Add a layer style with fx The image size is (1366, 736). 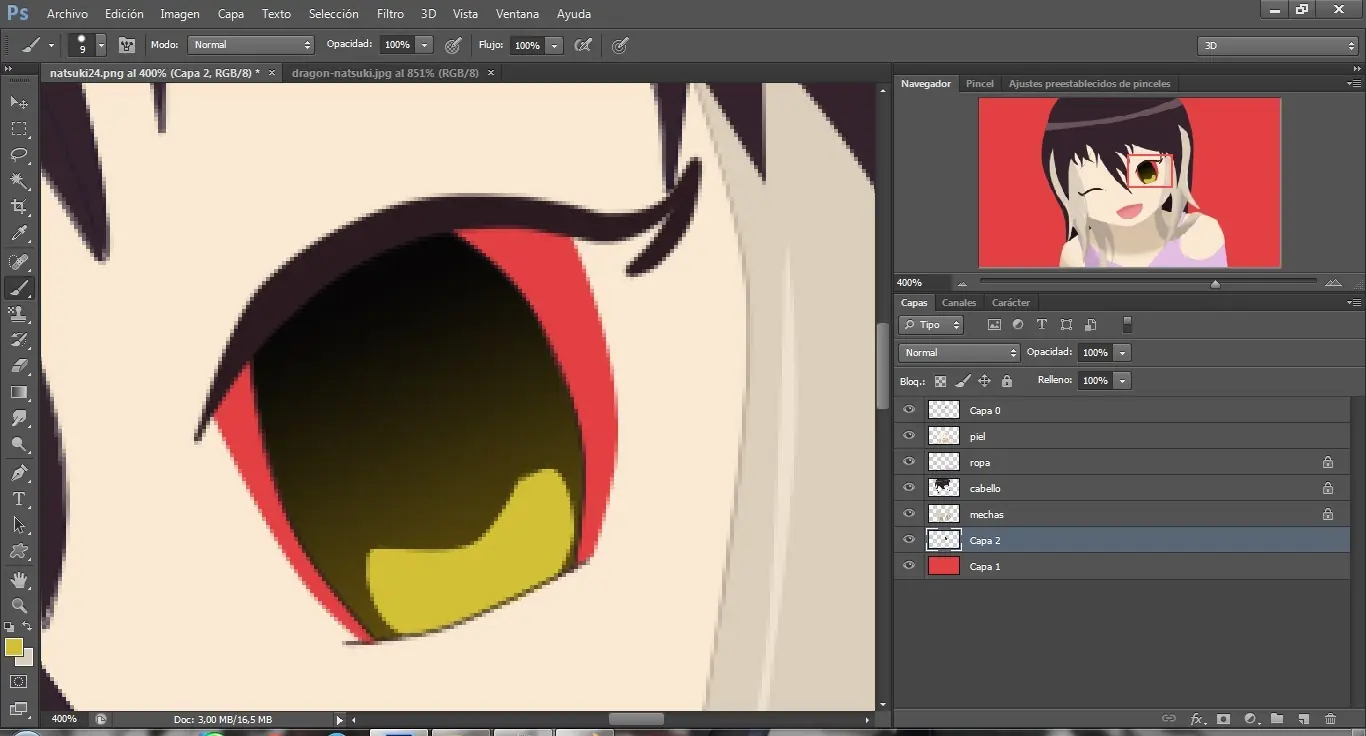click(x=1197, y=719)
